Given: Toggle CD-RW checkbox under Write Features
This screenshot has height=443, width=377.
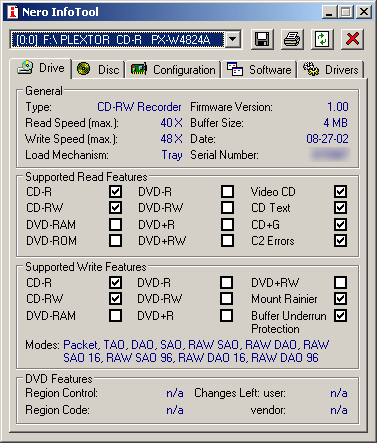Looking at the screenshot, I should (115, 298).
